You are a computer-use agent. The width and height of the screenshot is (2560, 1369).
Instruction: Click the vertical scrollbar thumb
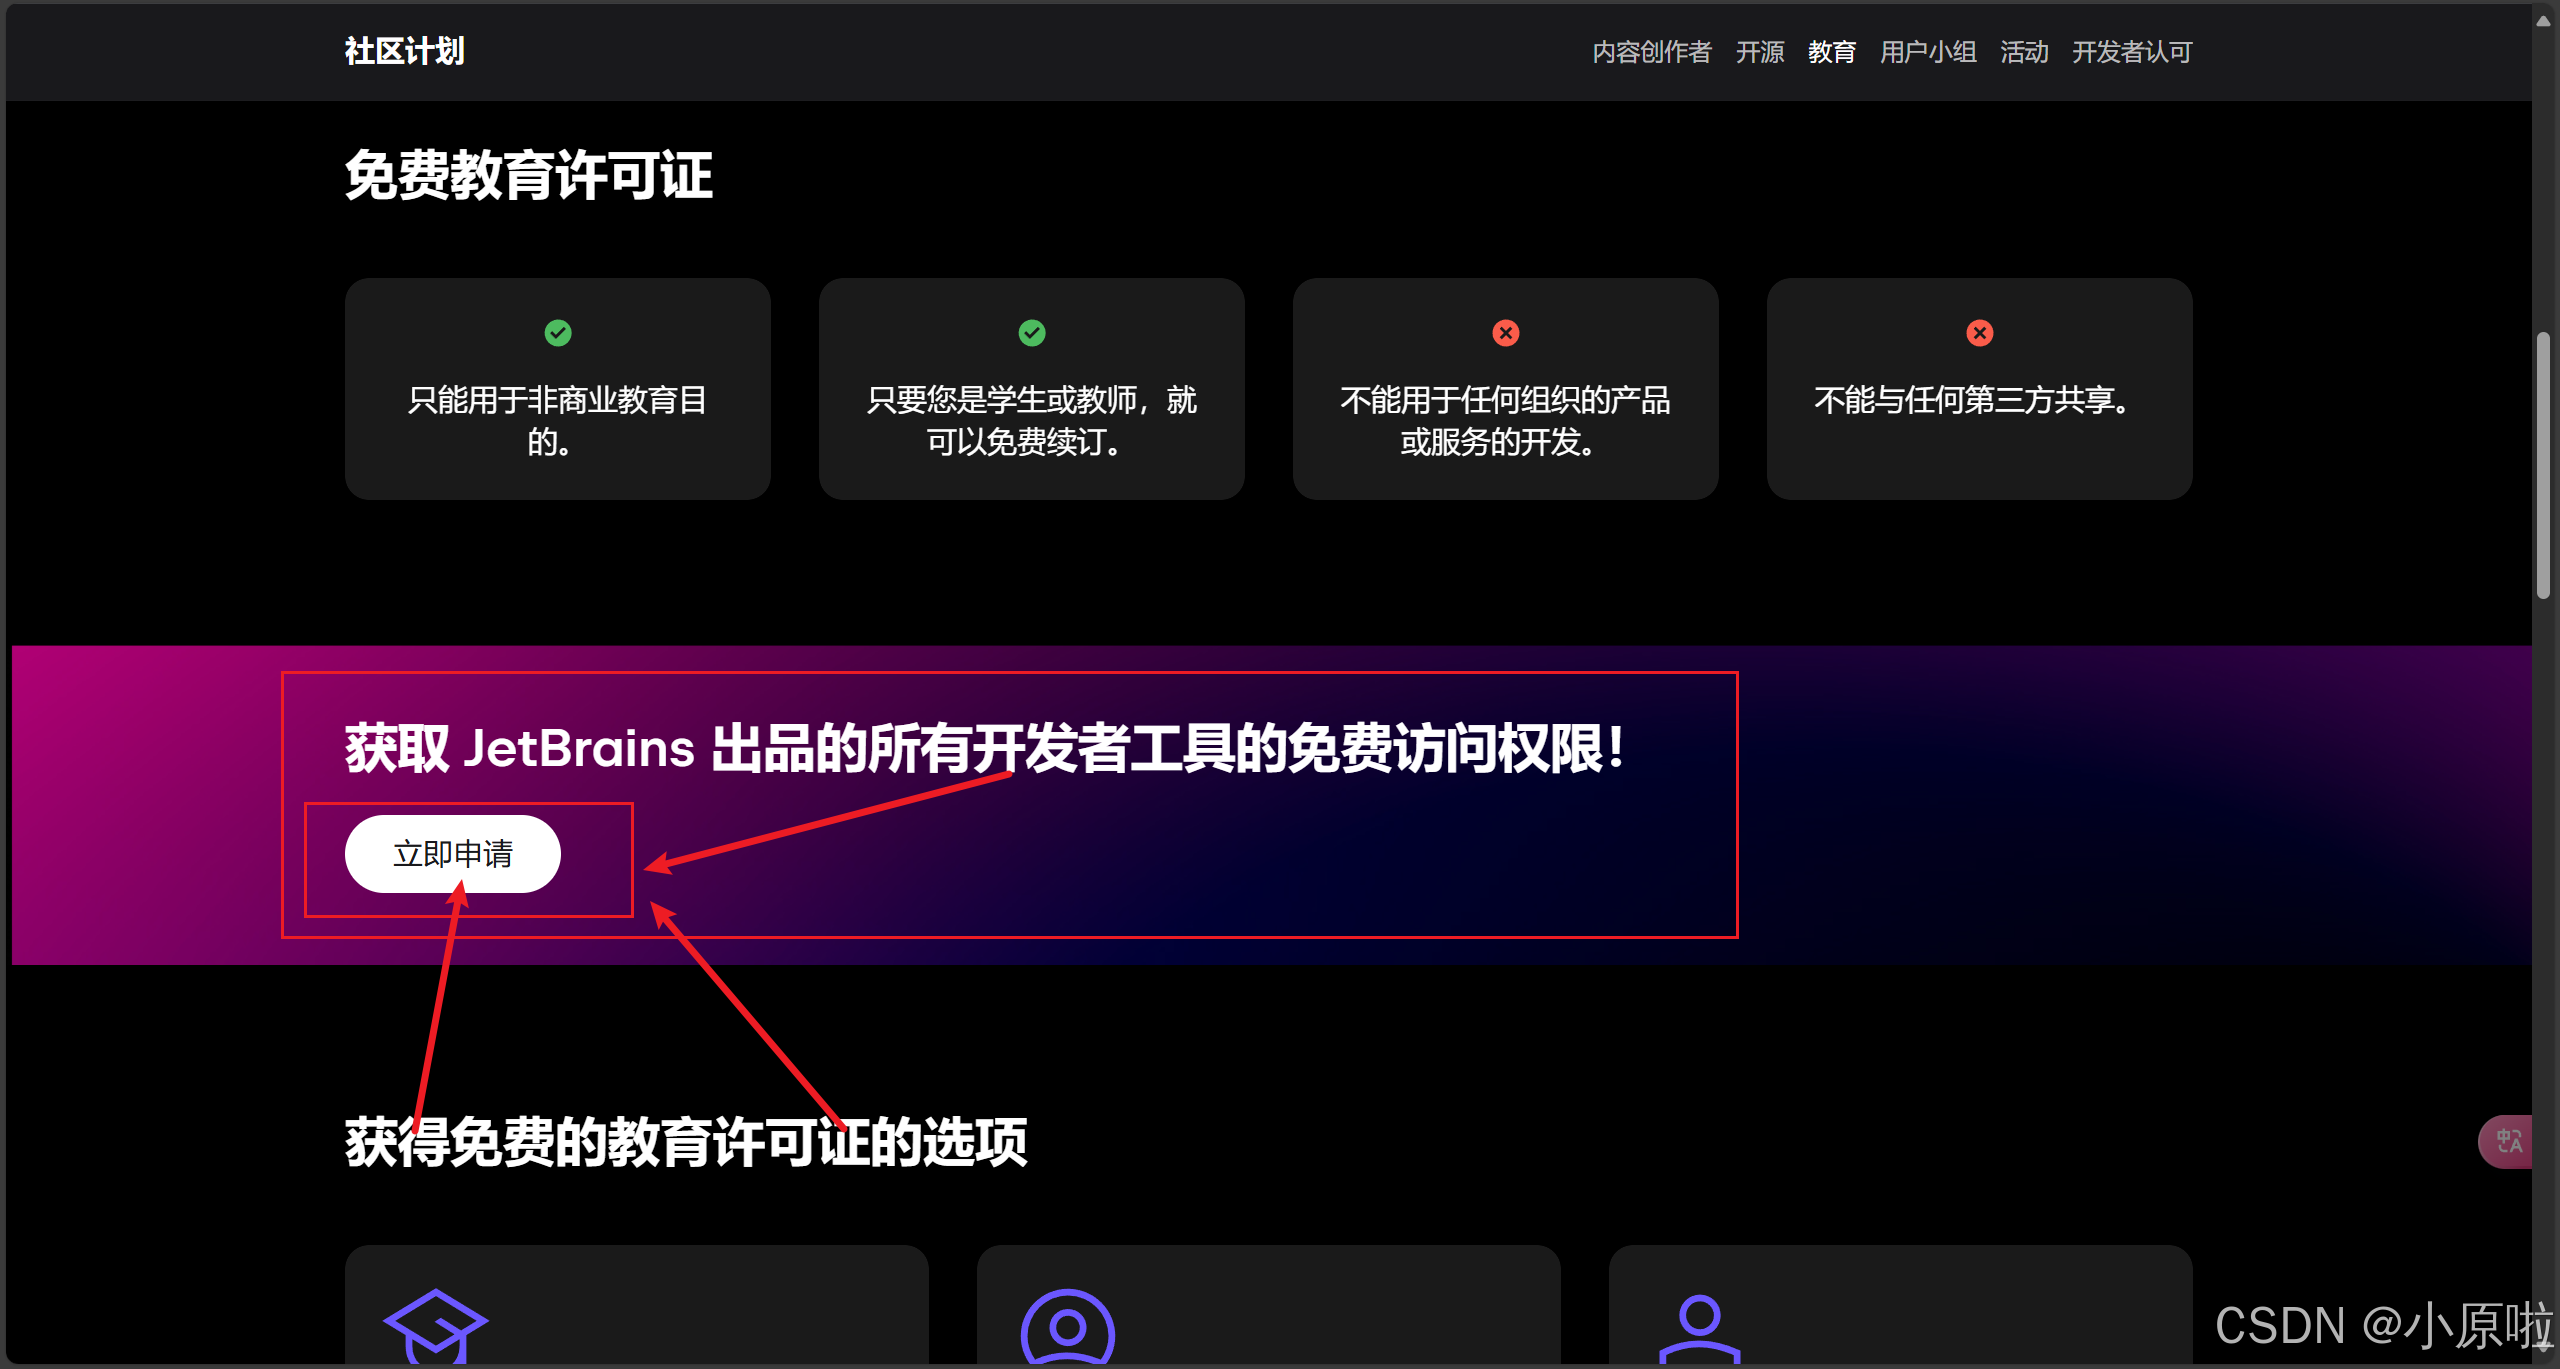(x=2543, y=465)
